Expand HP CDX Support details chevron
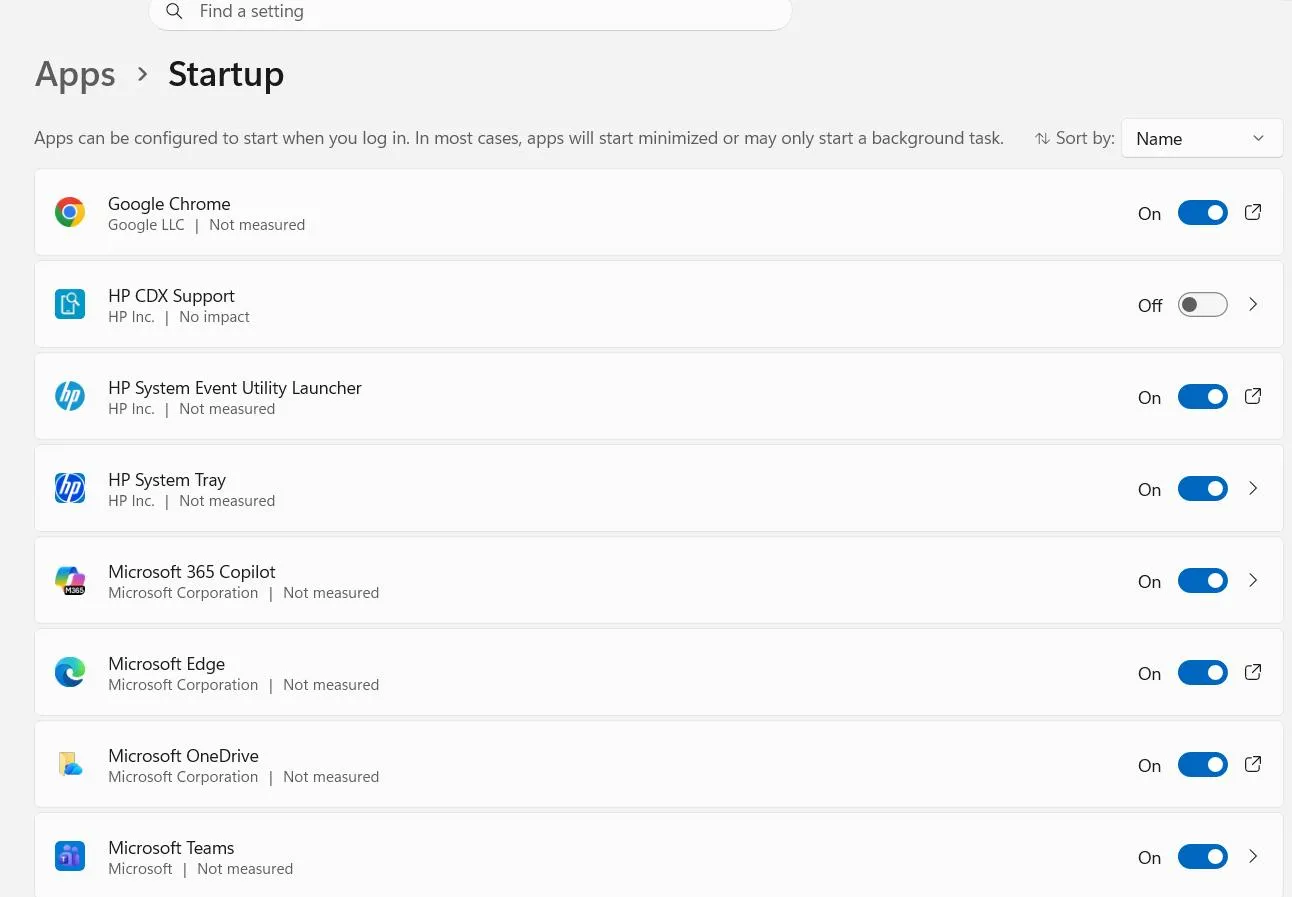The height and width of the screenshot is (897, 1292). coord(1253,304)
